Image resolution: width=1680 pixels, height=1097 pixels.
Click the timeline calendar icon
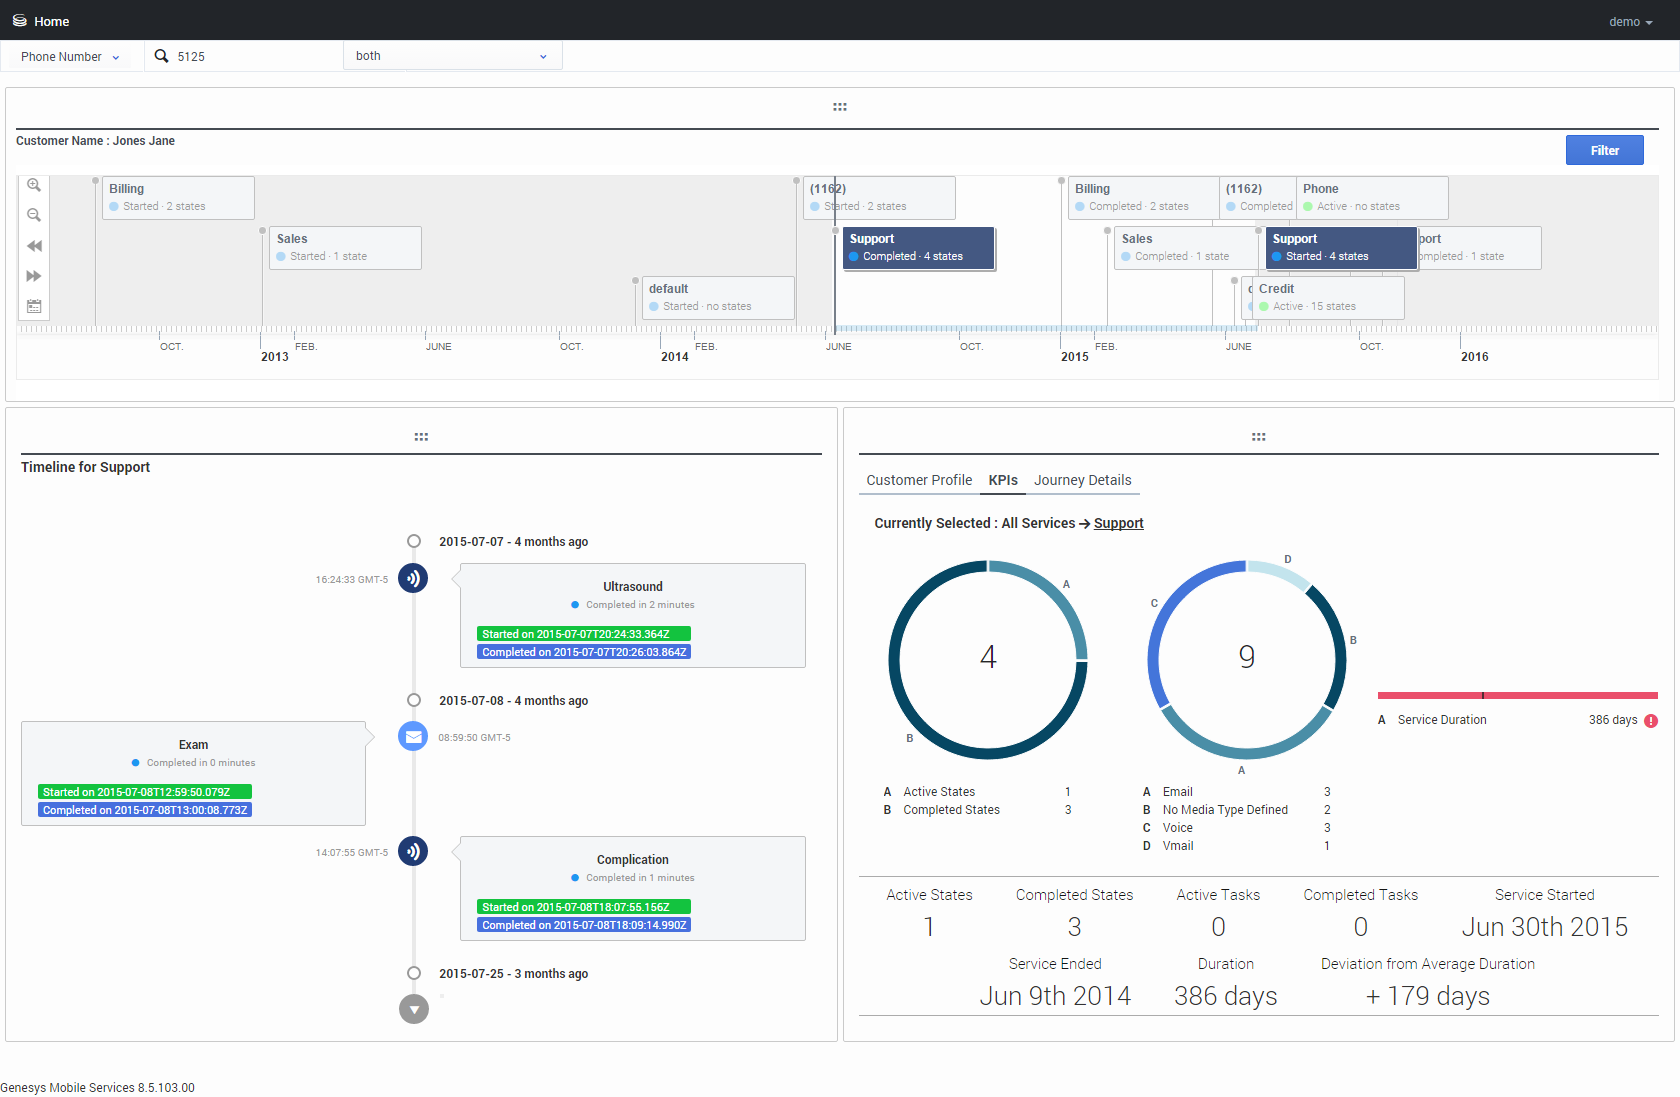pyautogui.click(x=34, y=306)
